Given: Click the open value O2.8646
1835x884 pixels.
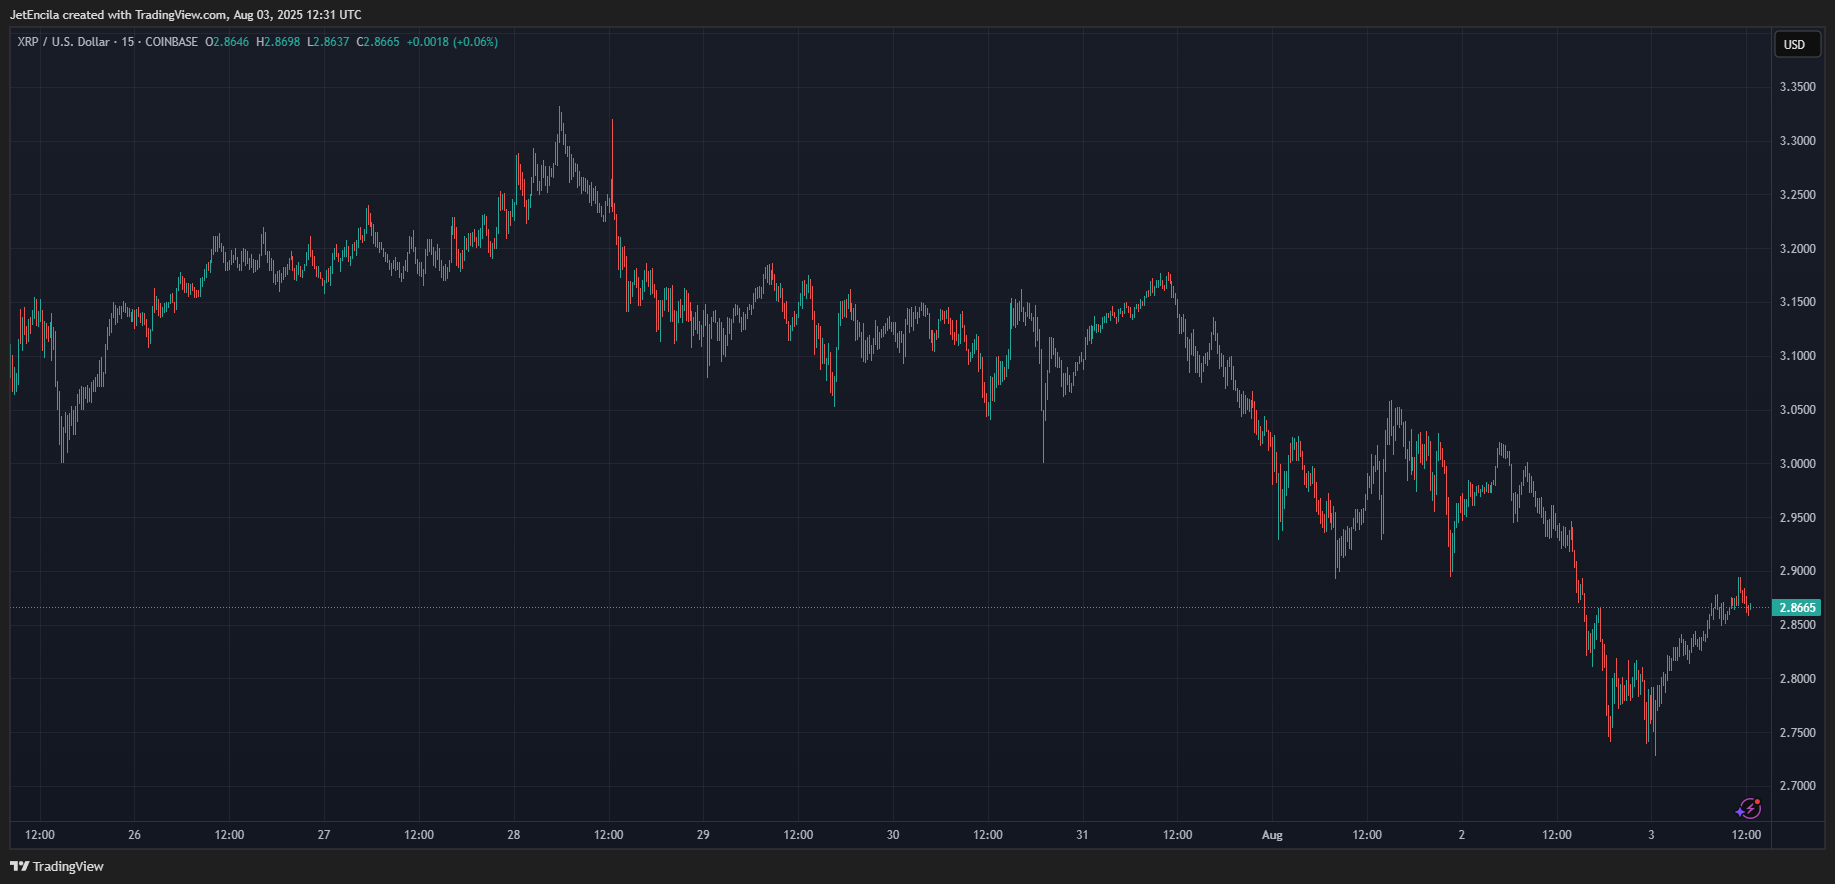Looking at the screenshot, I should pyautogui.click(x=227, y=42).
